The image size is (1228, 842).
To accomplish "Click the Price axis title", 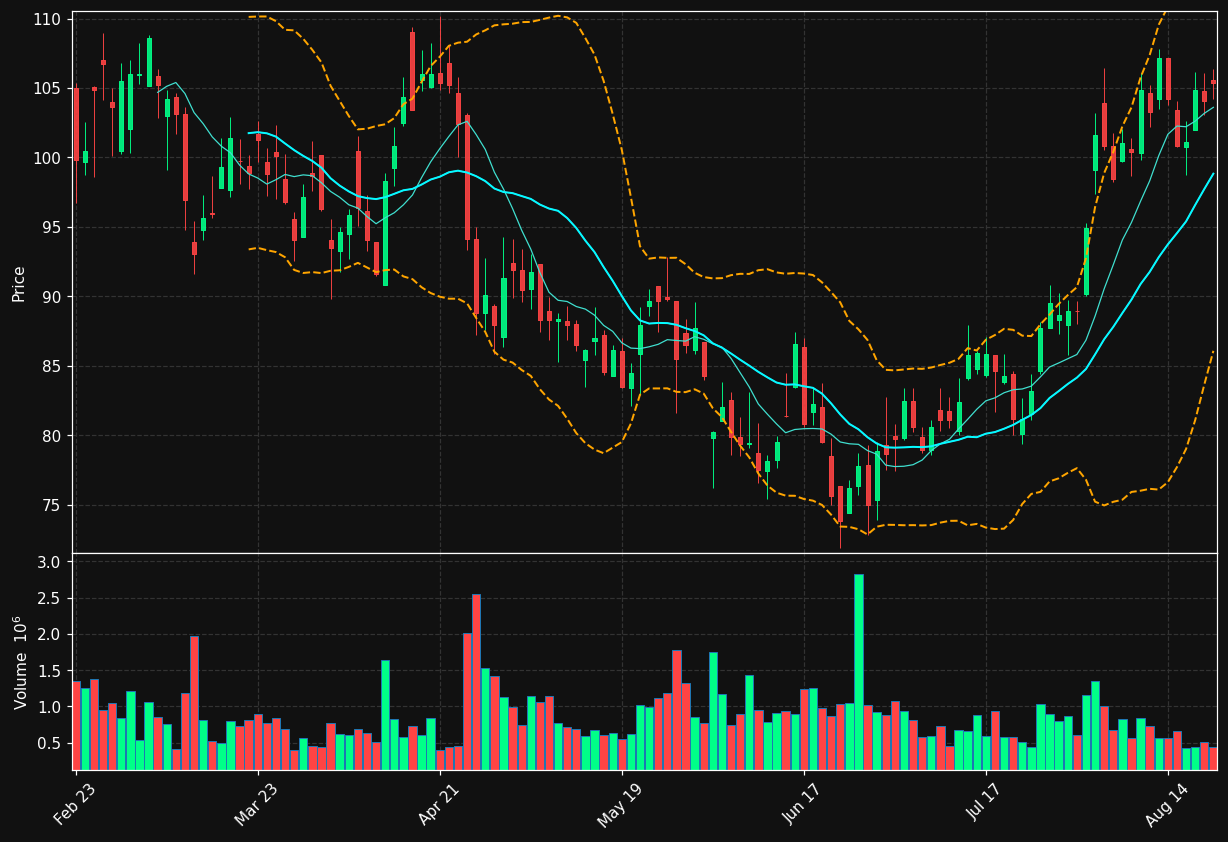I will (19, 283).
